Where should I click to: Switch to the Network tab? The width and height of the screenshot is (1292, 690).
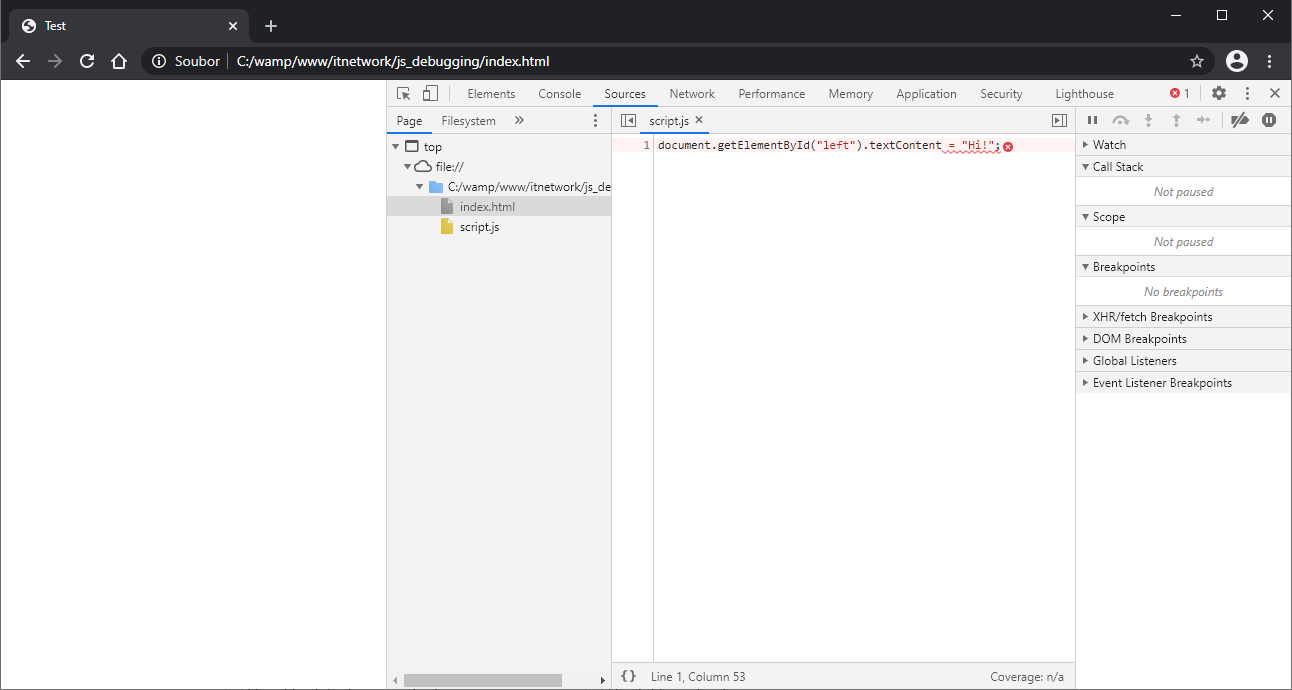point(692,94)
